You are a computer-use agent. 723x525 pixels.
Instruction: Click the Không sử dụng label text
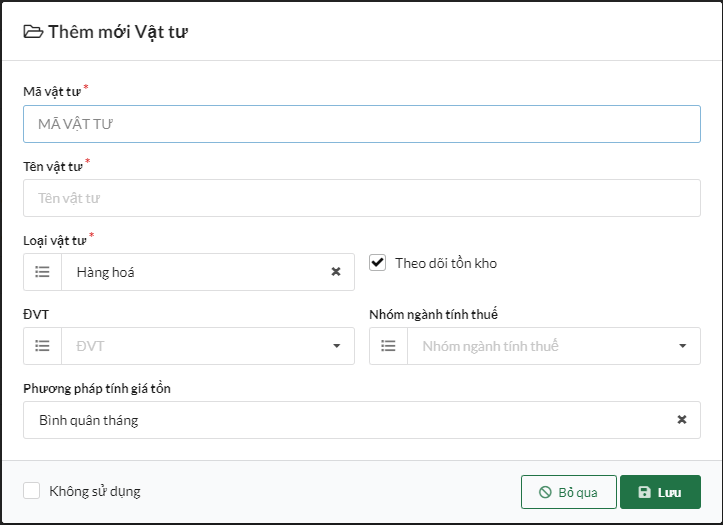(95, 491)
